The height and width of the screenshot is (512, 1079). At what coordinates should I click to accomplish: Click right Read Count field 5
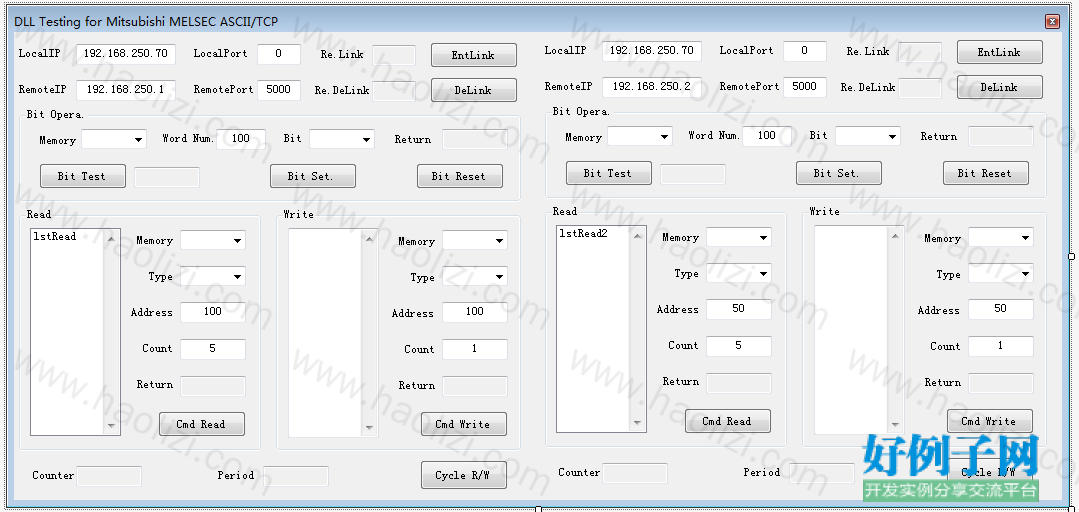[738, 346]
